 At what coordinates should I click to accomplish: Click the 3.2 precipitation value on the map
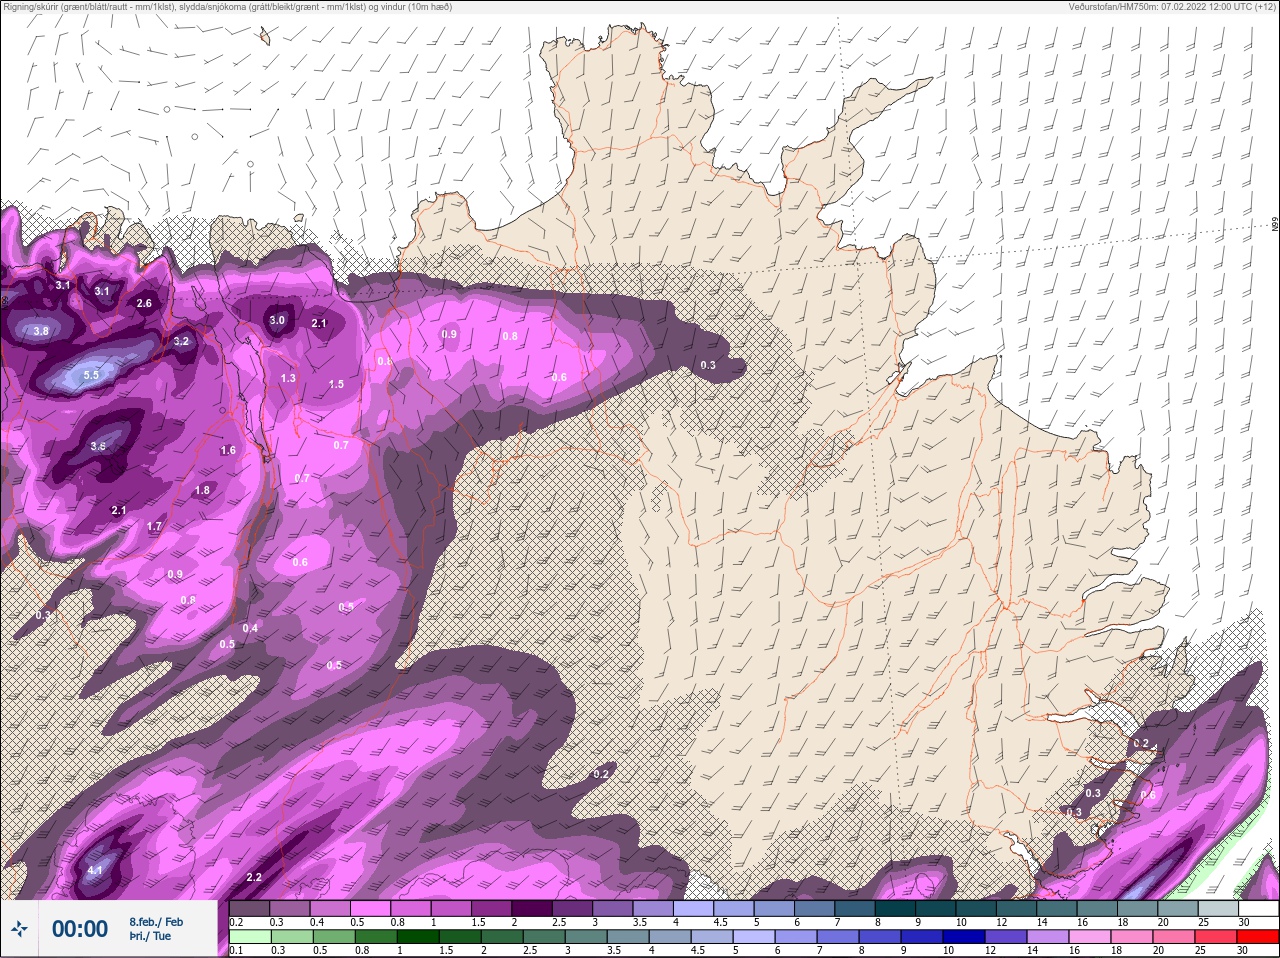[x=181, y=341]
